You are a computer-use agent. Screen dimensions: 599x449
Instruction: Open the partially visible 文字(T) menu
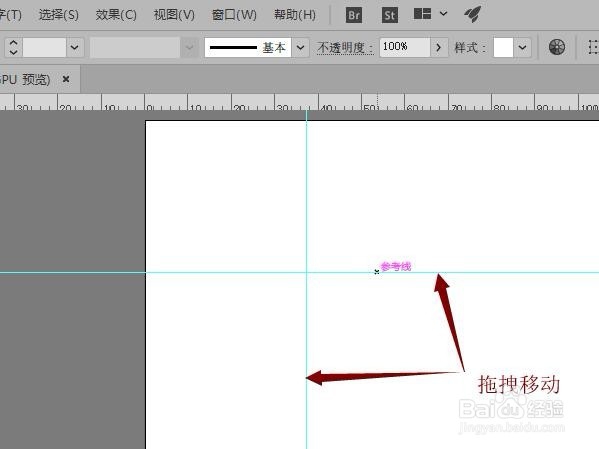(x=10, y=15)
